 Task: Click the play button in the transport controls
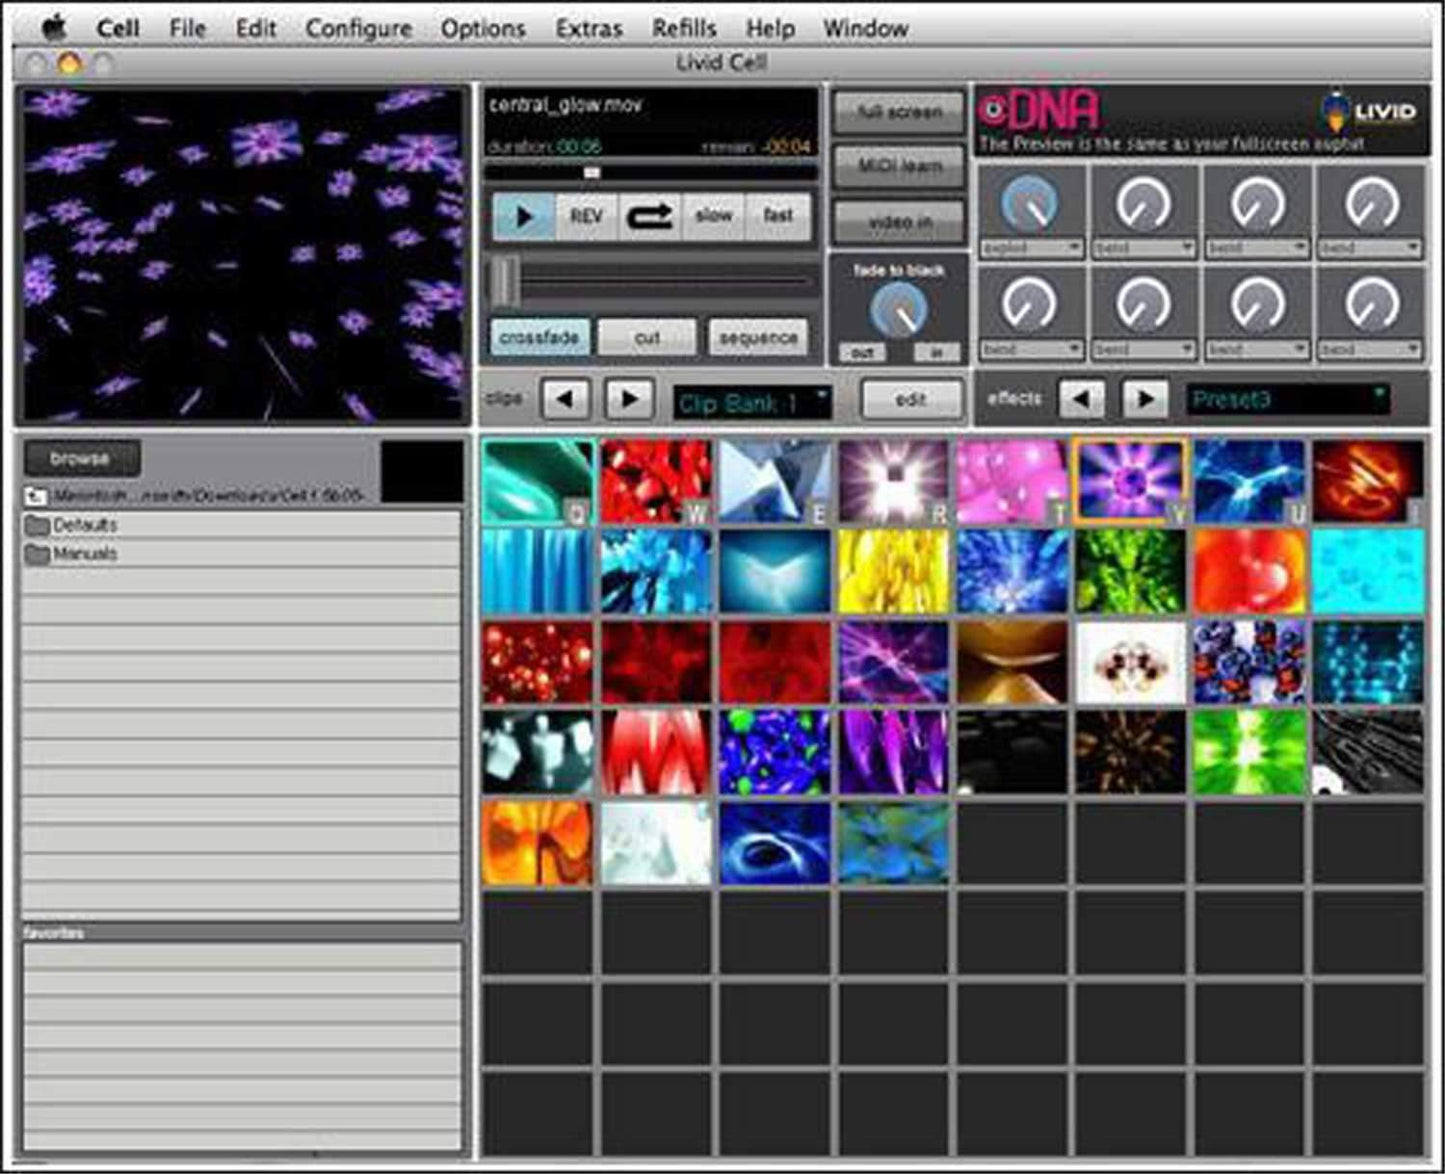click(523, 217)
